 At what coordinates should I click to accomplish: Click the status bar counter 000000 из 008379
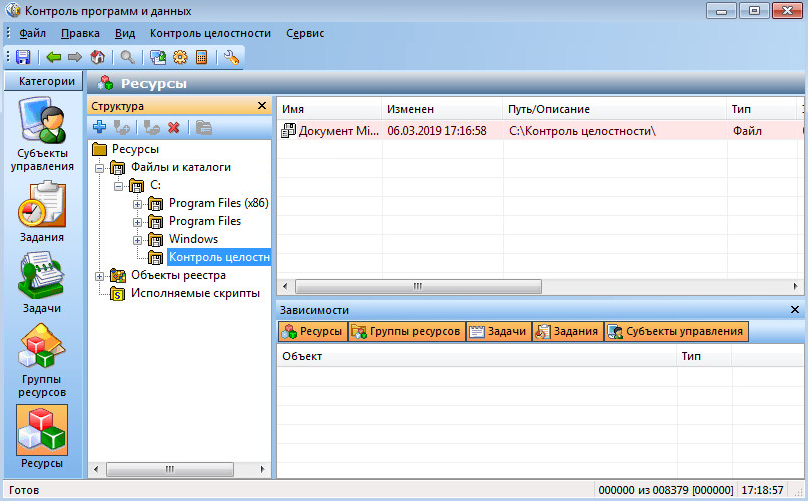click(x=666, y=490)
